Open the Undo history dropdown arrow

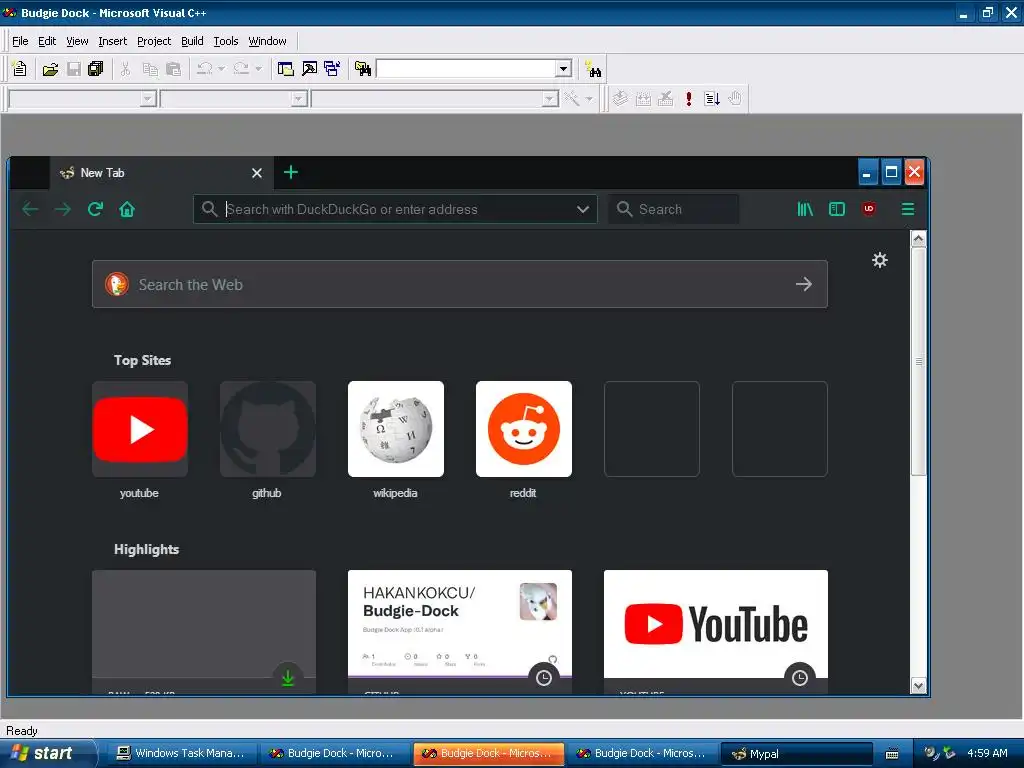tap(221, 69)
